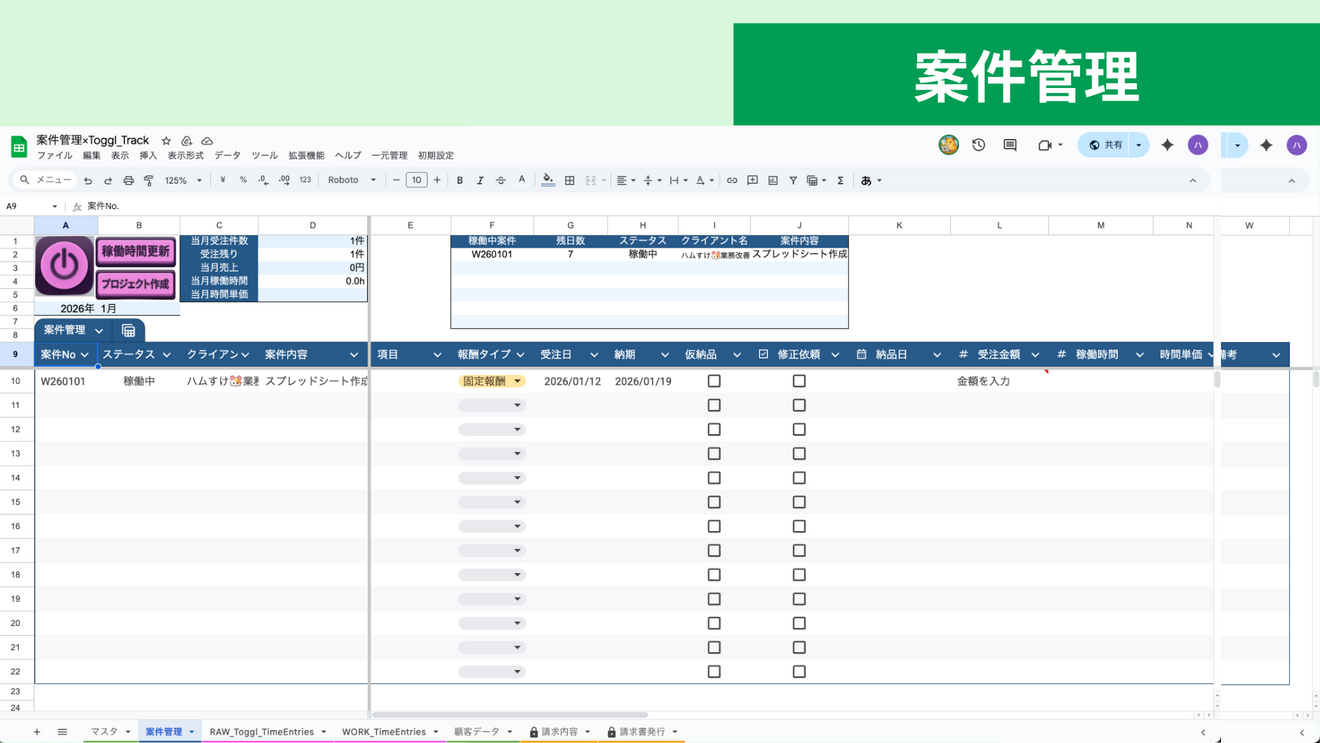Viewport: 1320px width, 743px height.
Task: Switch to the マスタ sheet tab
Action: click(x=110, y=732)
